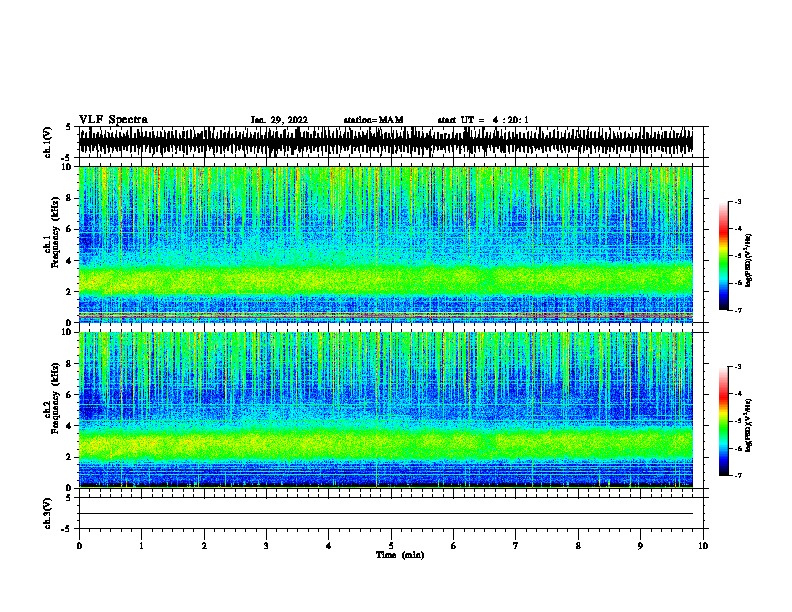Viewport: 792px width, 612px height.
Task: Click time axis tick label "0"
Action: coord(79,546)
